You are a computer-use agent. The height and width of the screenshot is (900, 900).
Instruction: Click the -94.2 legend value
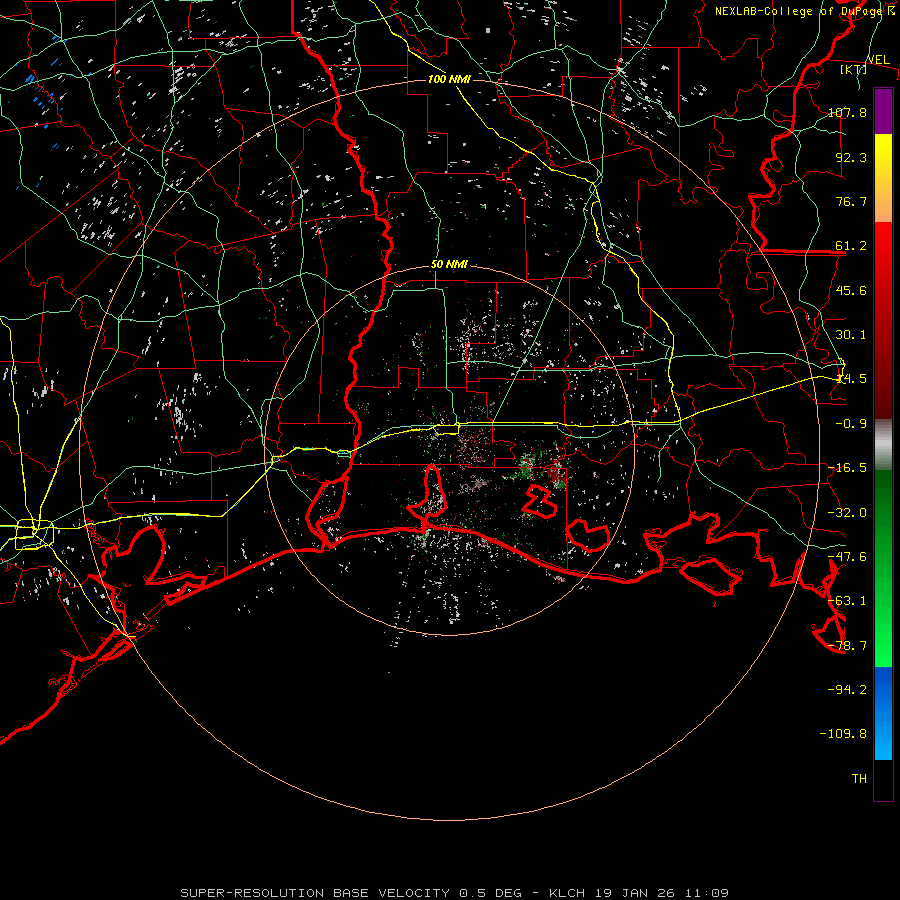coord(847,689)
